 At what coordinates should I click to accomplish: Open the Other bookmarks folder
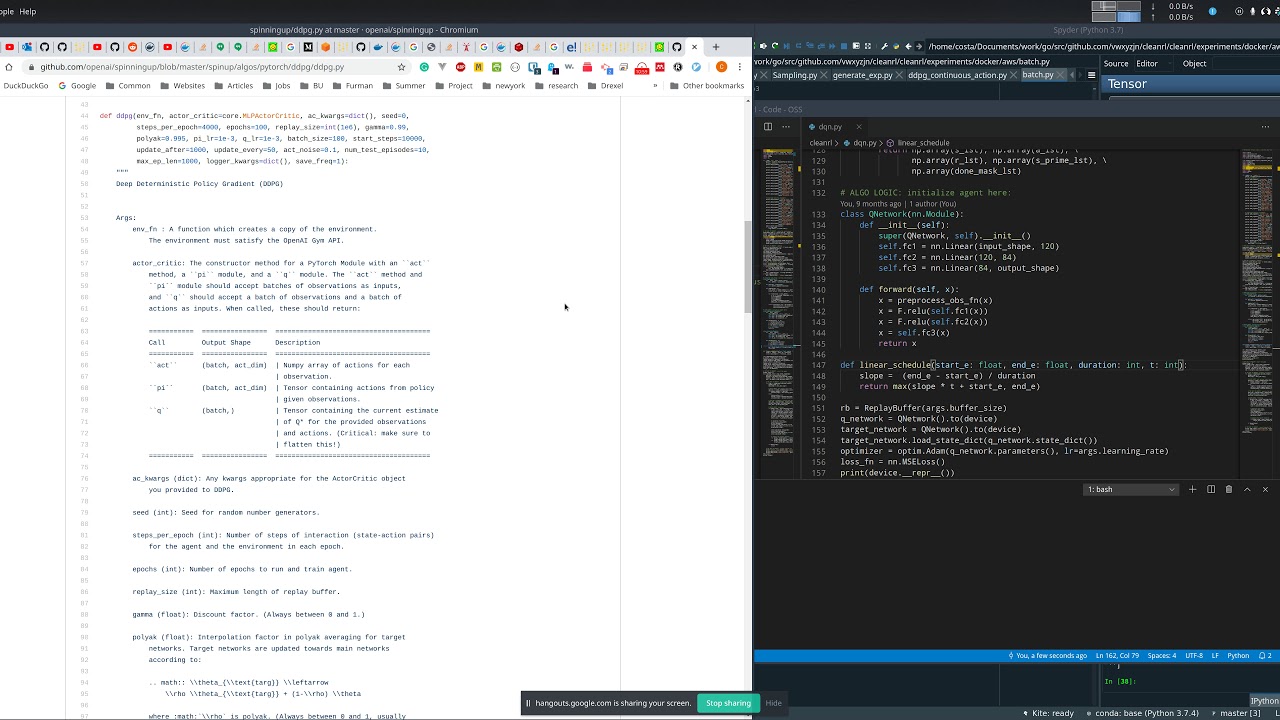click(x=707, y=86)
